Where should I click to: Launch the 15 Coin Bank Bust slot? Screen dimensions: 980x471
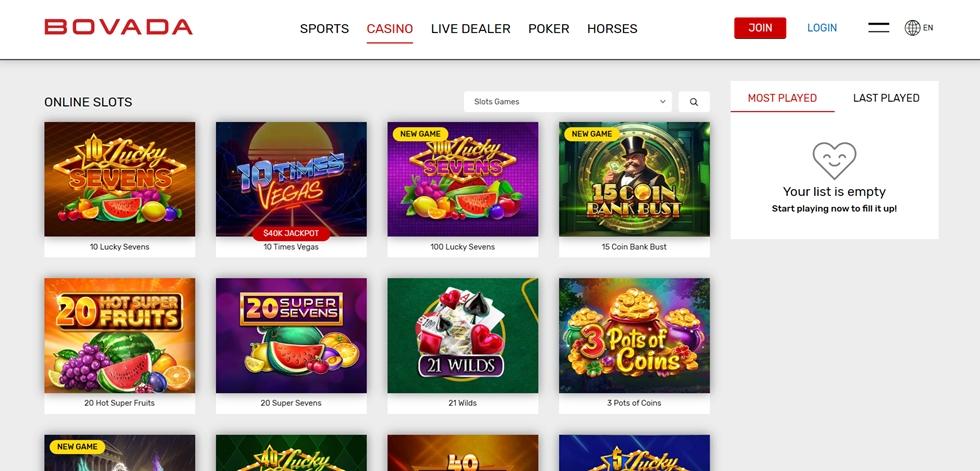pyautogui.click(x=634, y=179)
